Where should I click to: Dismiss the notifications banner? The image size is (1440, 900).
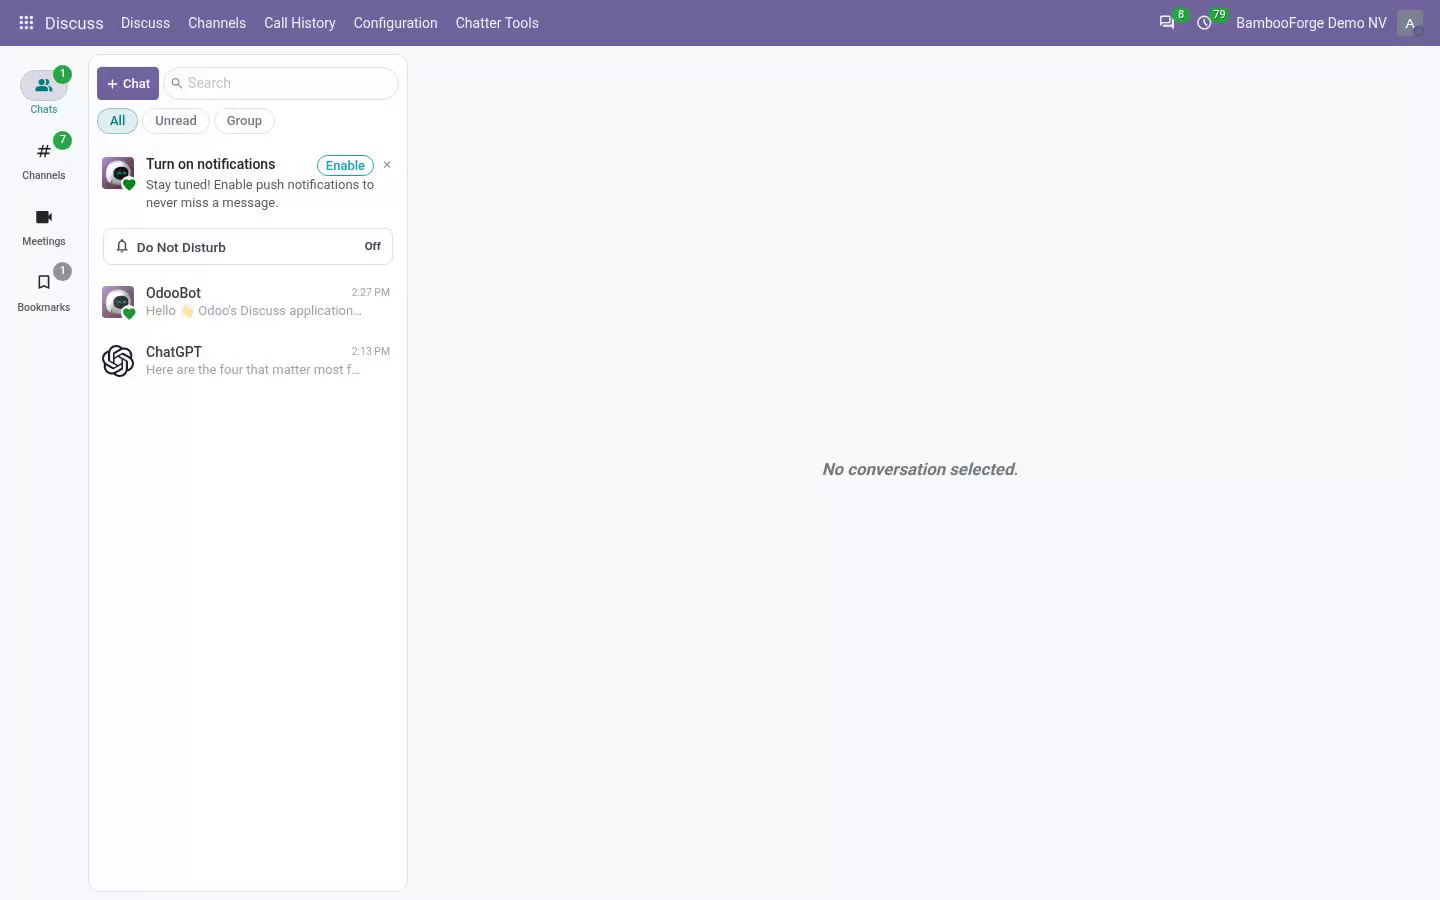[x=387, y=165]
